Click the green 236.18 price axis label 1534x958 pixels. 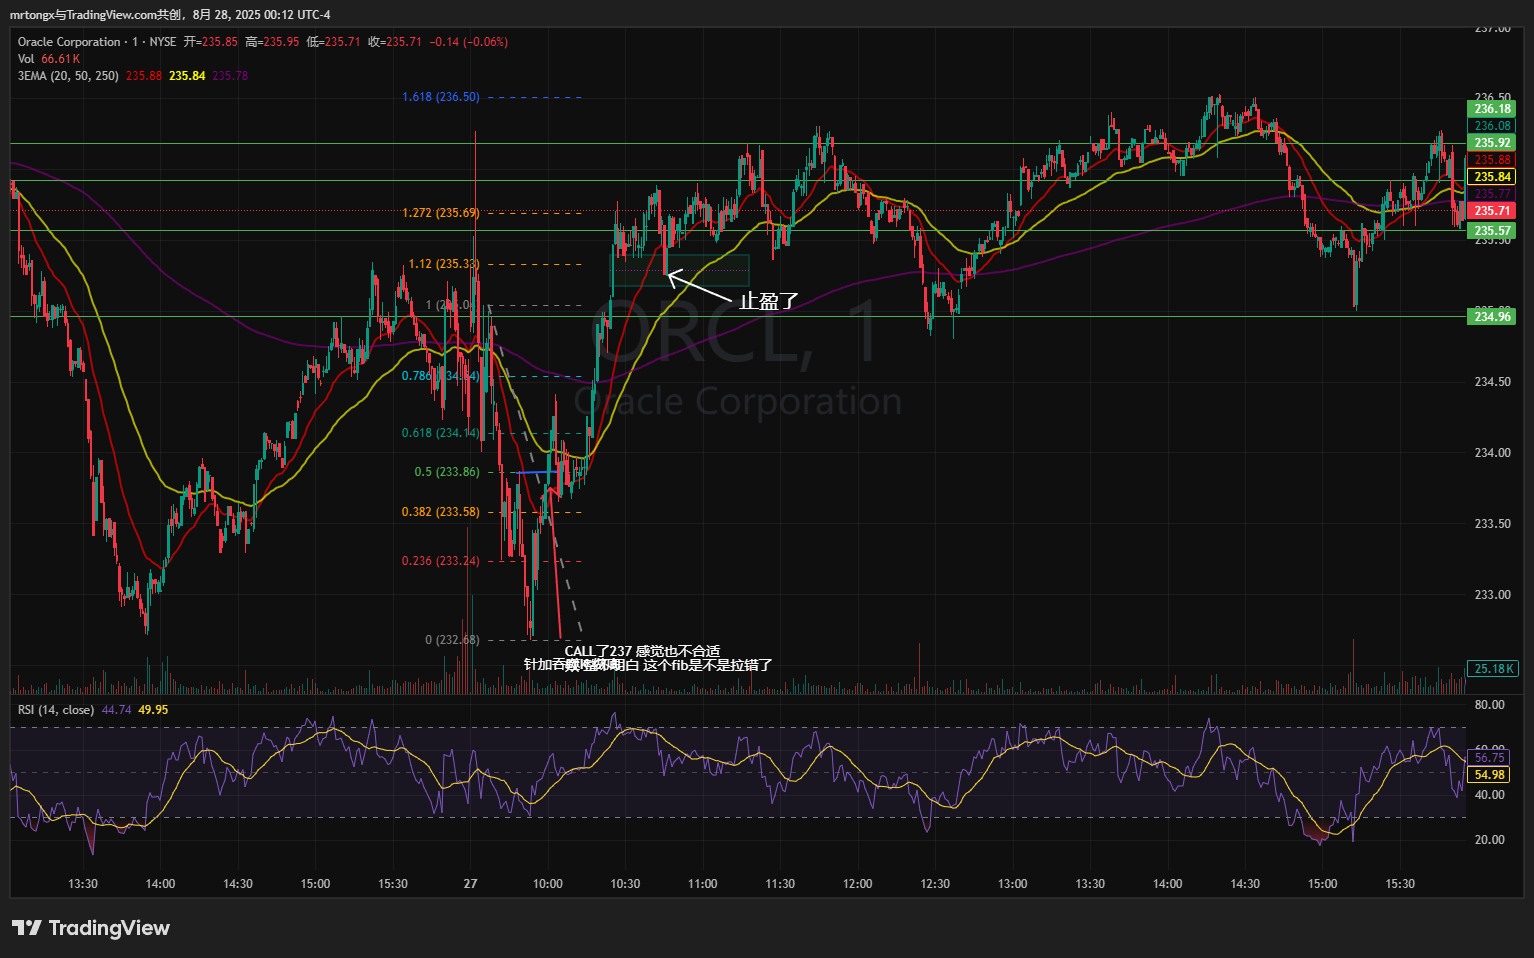coord(1492,109)
